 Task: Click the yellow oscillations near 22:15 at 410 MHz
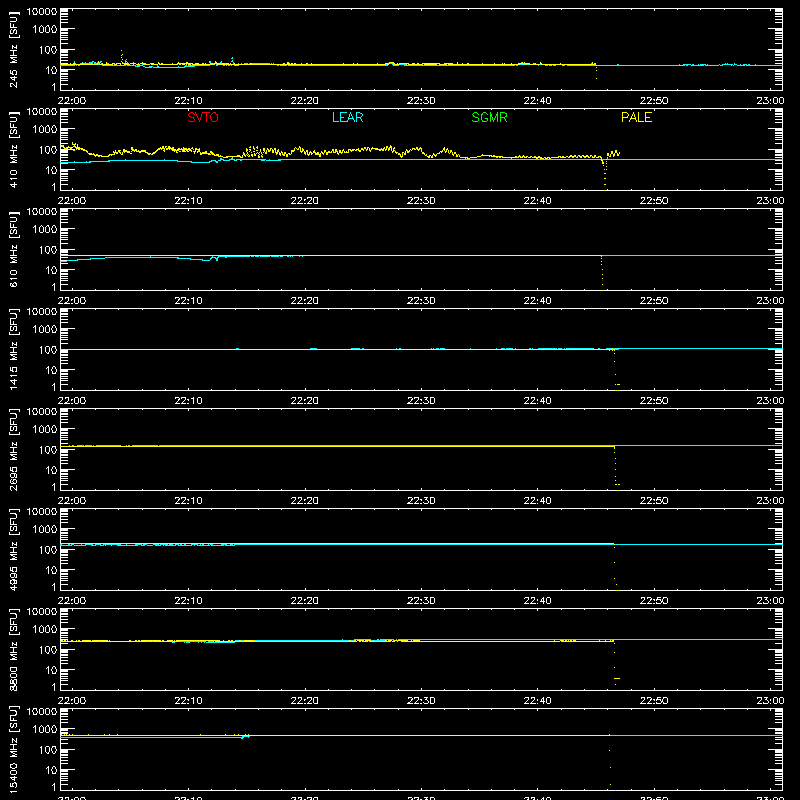[x=254, y=152]
